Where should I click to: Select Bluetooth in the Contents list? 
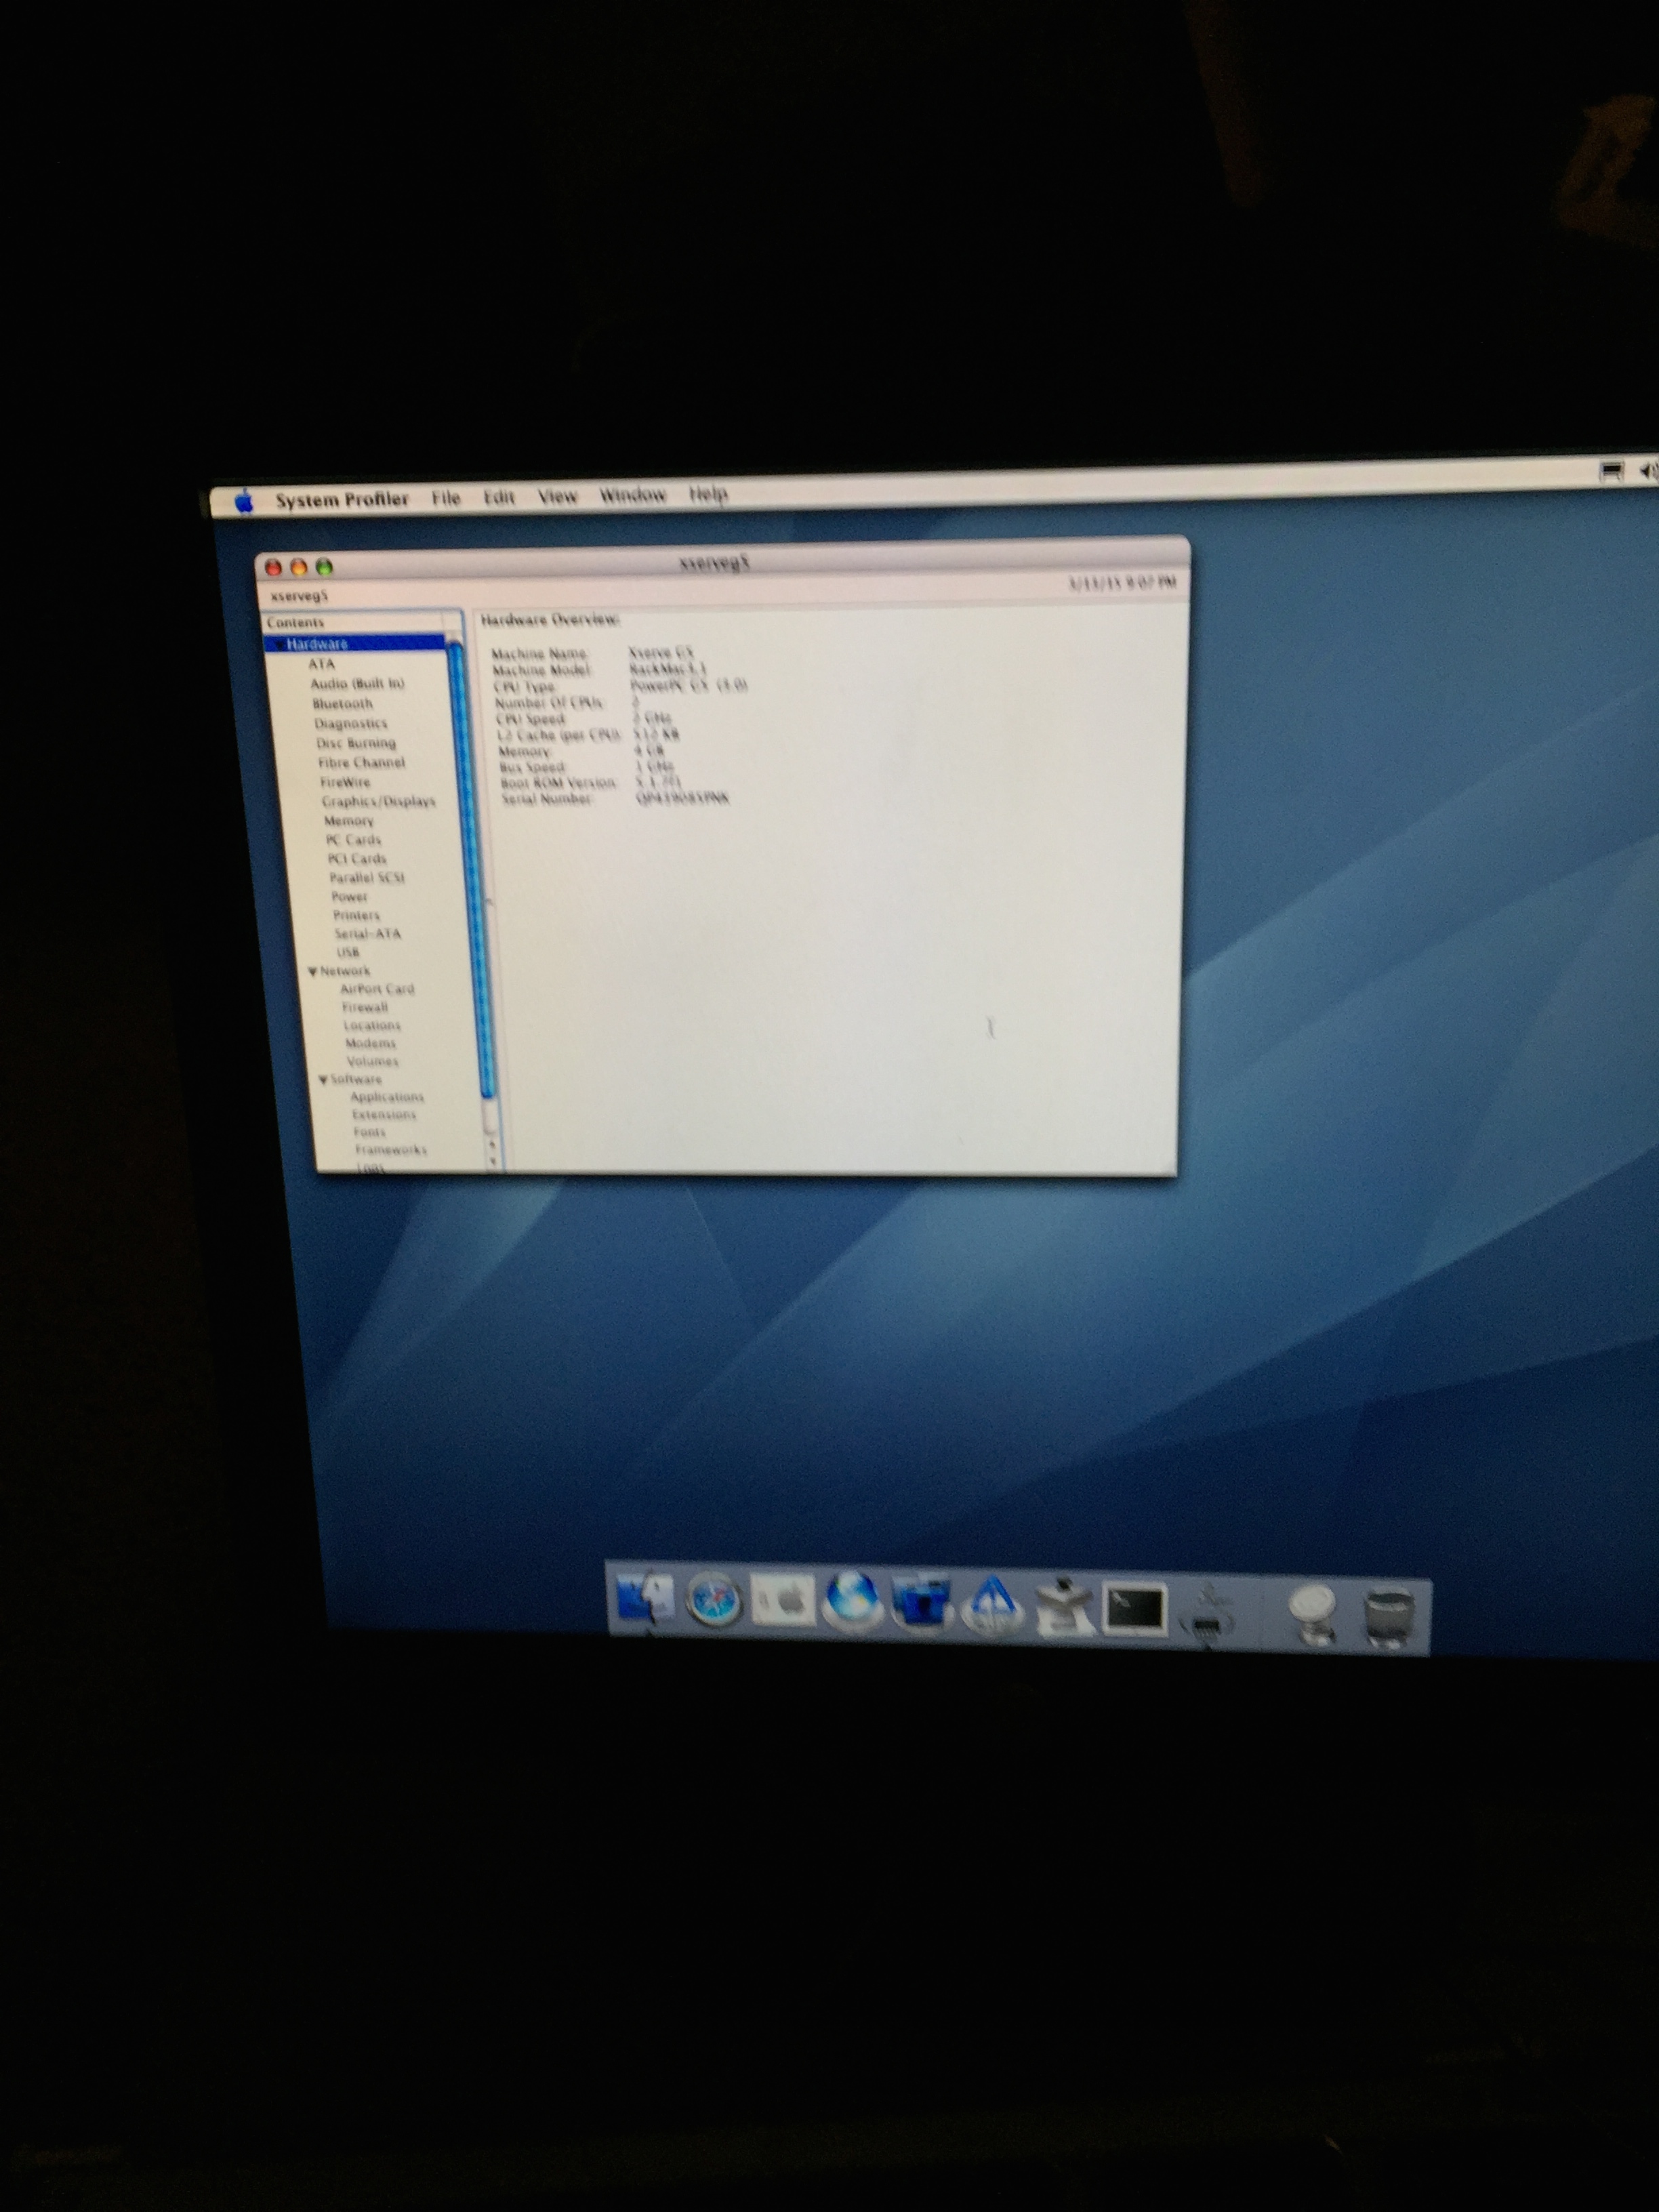[x=342, y=704]
